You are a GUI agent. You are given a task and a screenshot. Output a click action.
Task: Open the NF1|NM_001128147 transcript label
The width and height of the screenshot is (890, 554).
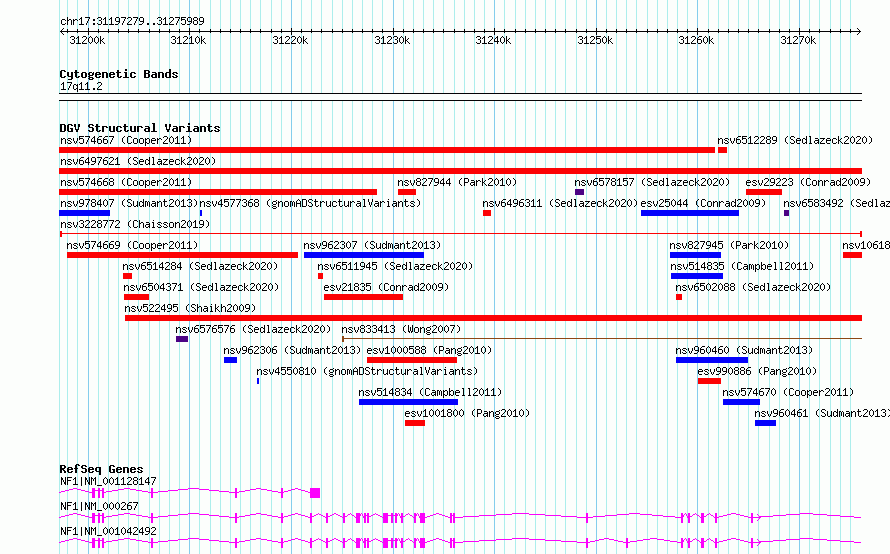point(108,481)
